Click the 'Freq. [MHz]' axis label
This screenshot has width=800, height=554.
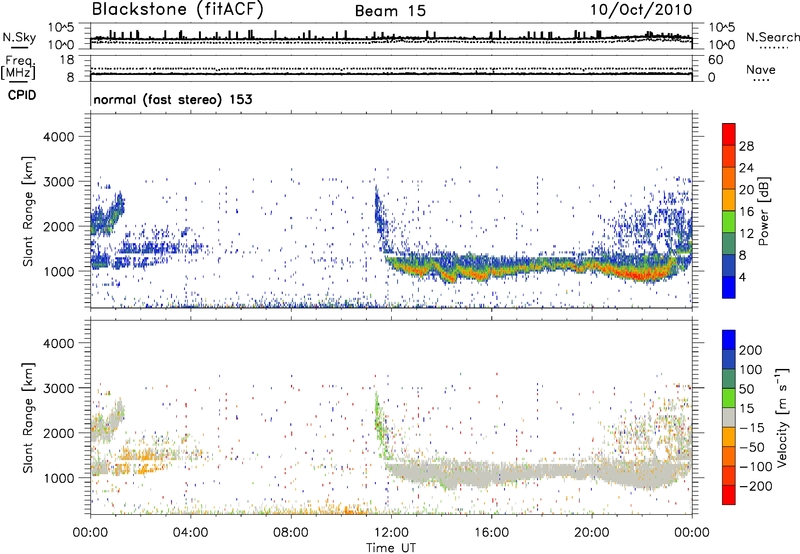coord(18,67)
